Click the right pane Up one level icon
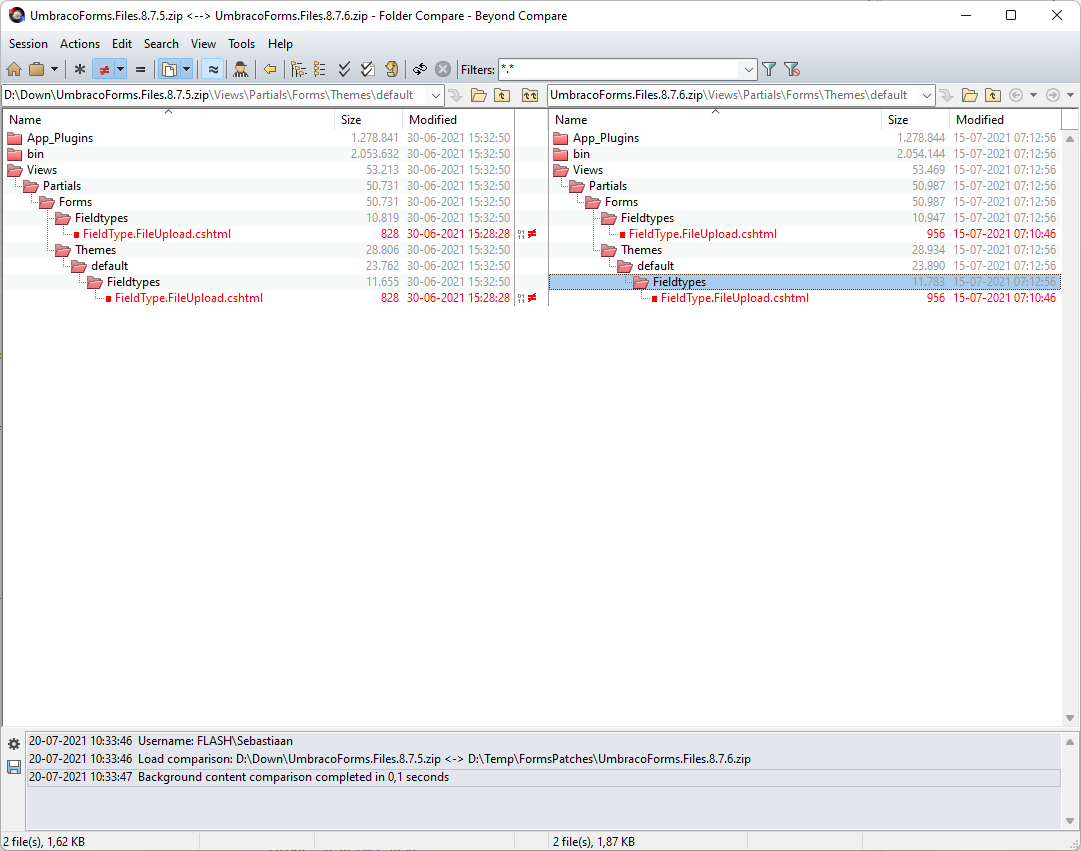This screenshot has width=1081, height=851. (993, 95)
